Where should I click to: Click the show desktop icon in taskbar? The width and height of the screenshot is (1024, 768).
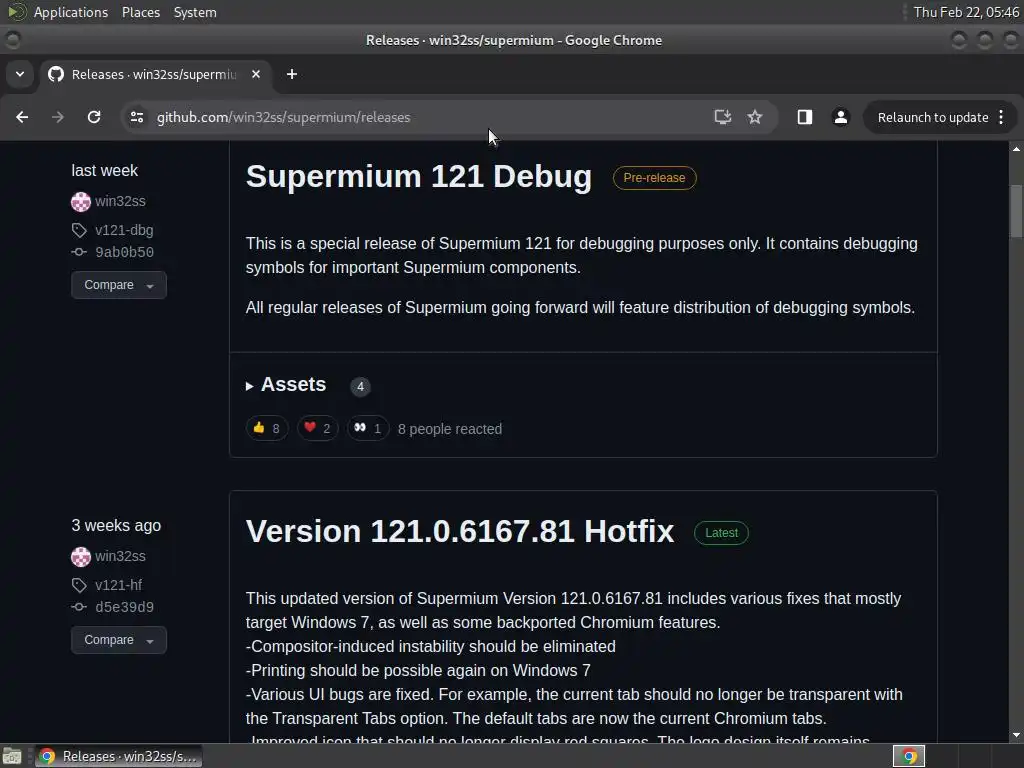click(12, 756)
